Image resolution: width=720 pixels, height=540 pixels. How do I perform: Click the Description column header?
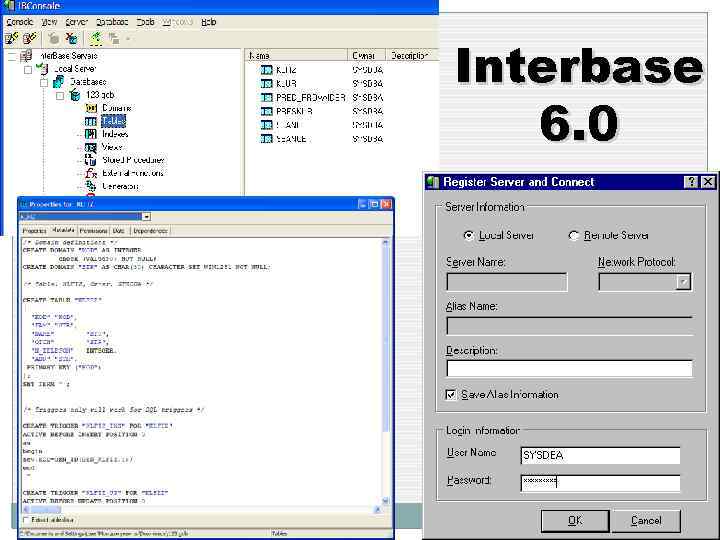[x=412, y=56]
